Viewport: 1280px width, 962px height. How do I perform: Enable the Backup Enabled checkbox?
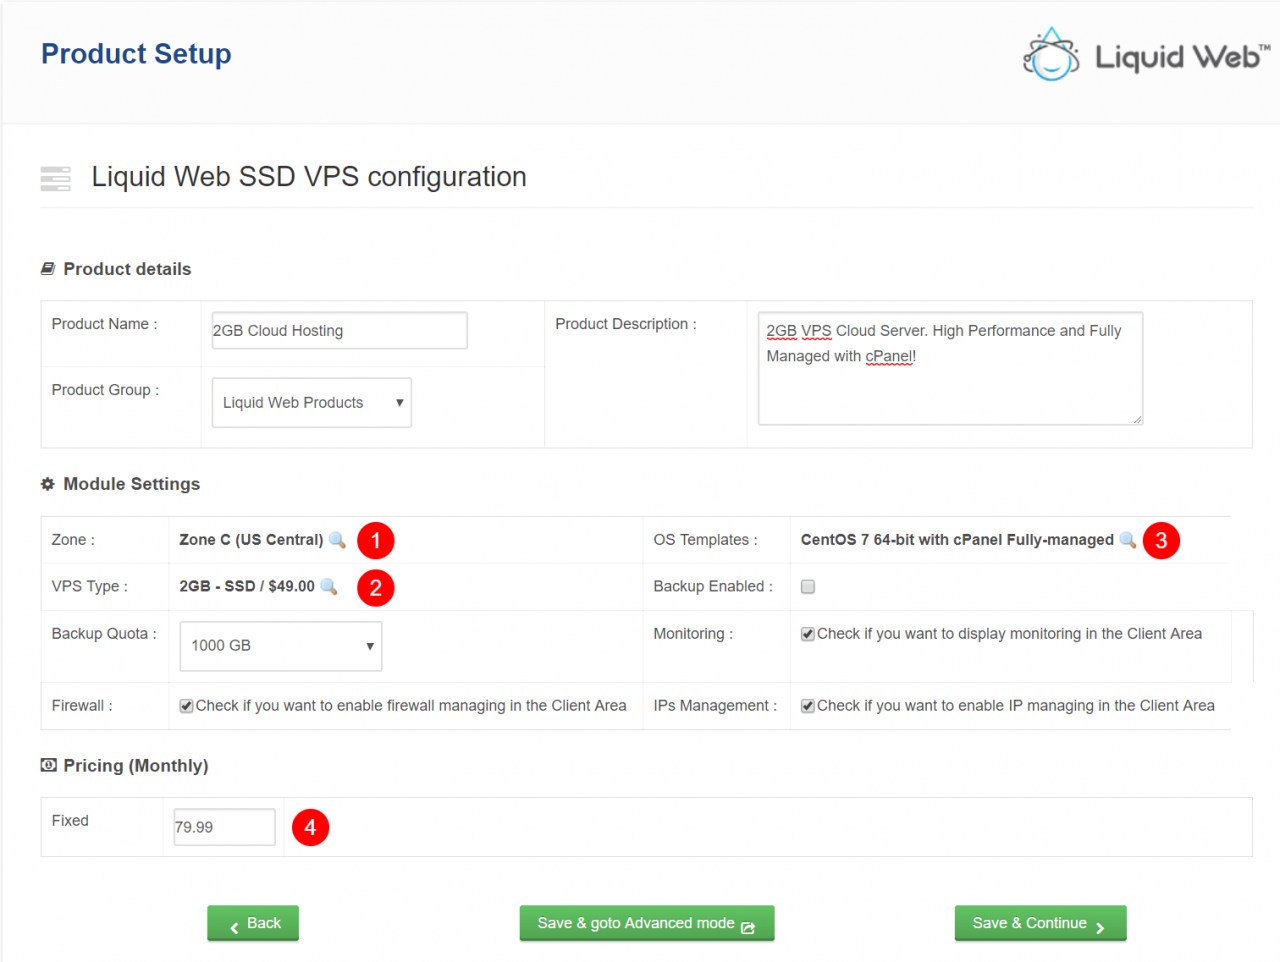pyautogui.click(x=808, y=587)
